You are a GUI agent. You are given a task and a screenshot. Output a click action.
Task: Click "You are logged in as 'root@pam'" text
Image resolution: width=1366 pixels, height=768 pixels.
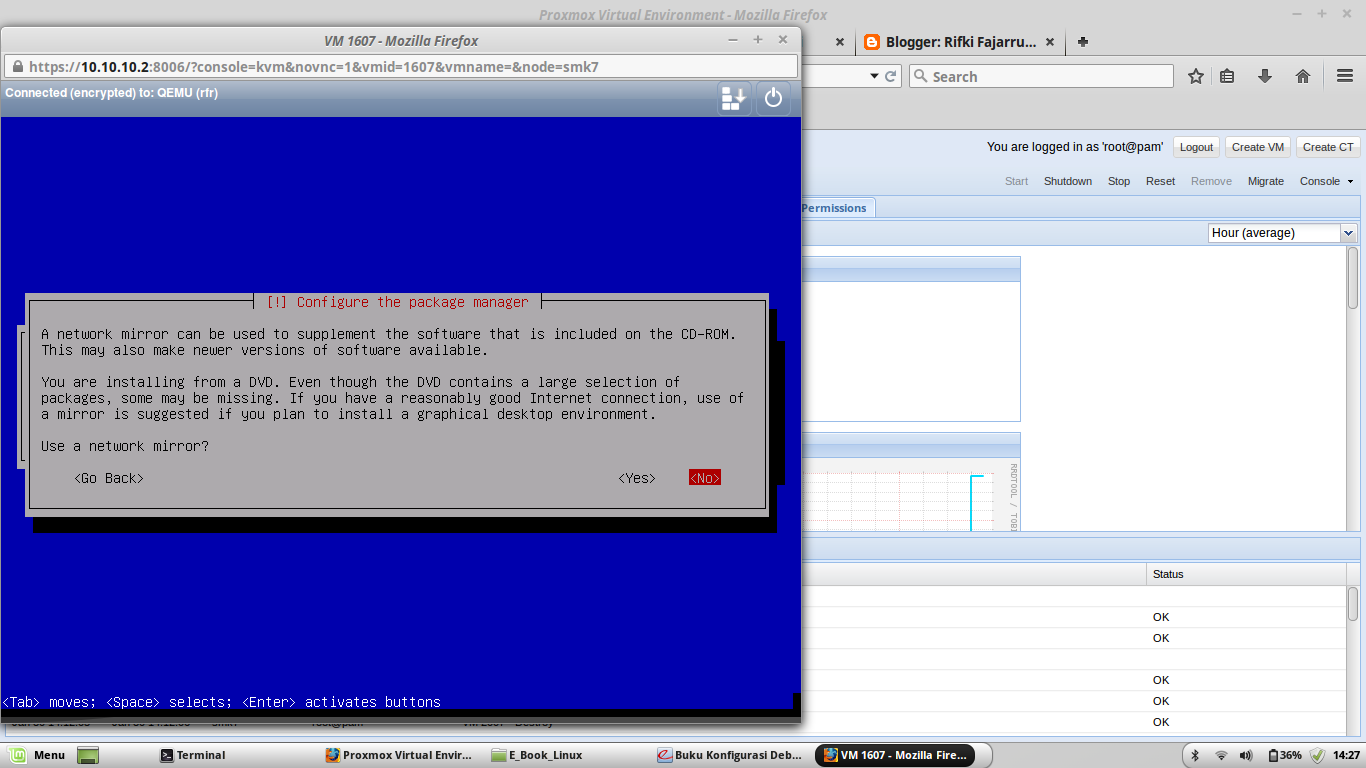click(1075, 147)
